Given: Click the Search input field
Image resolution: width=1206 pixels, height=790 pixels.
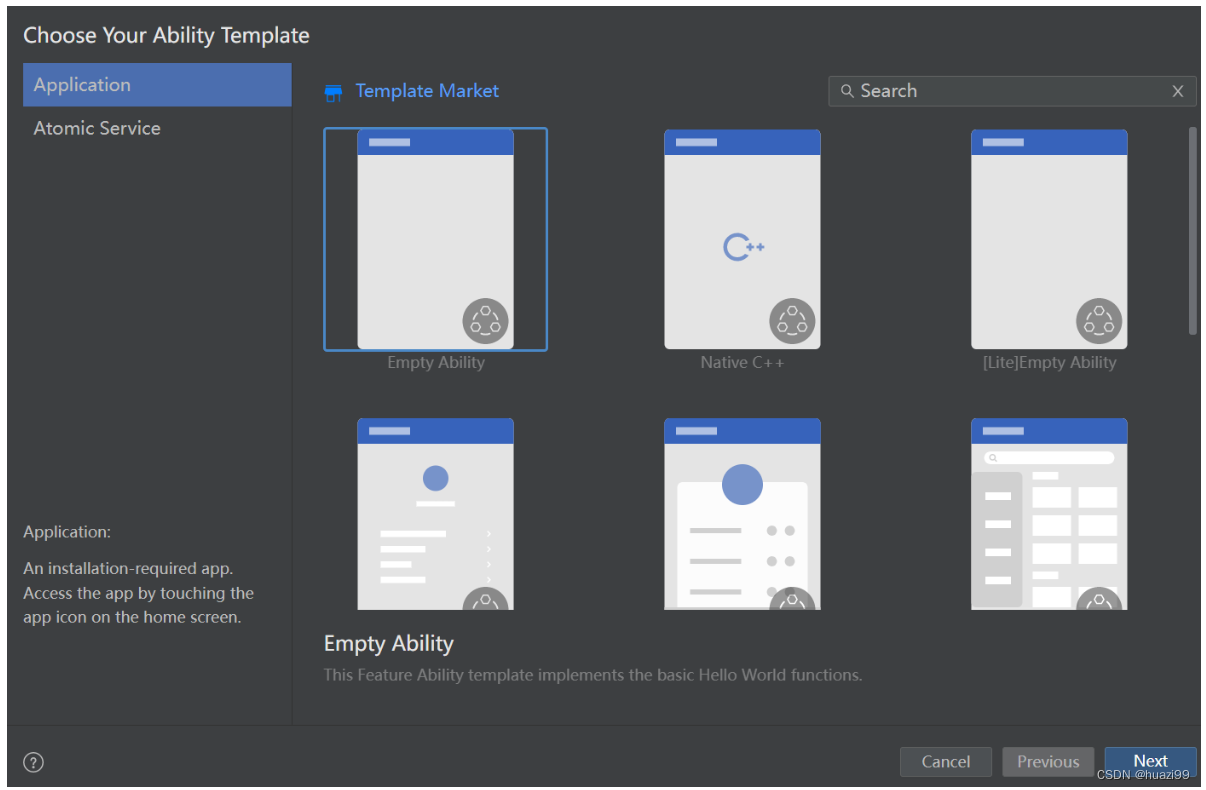Looking at the screenshot, I should [1012, 91].
